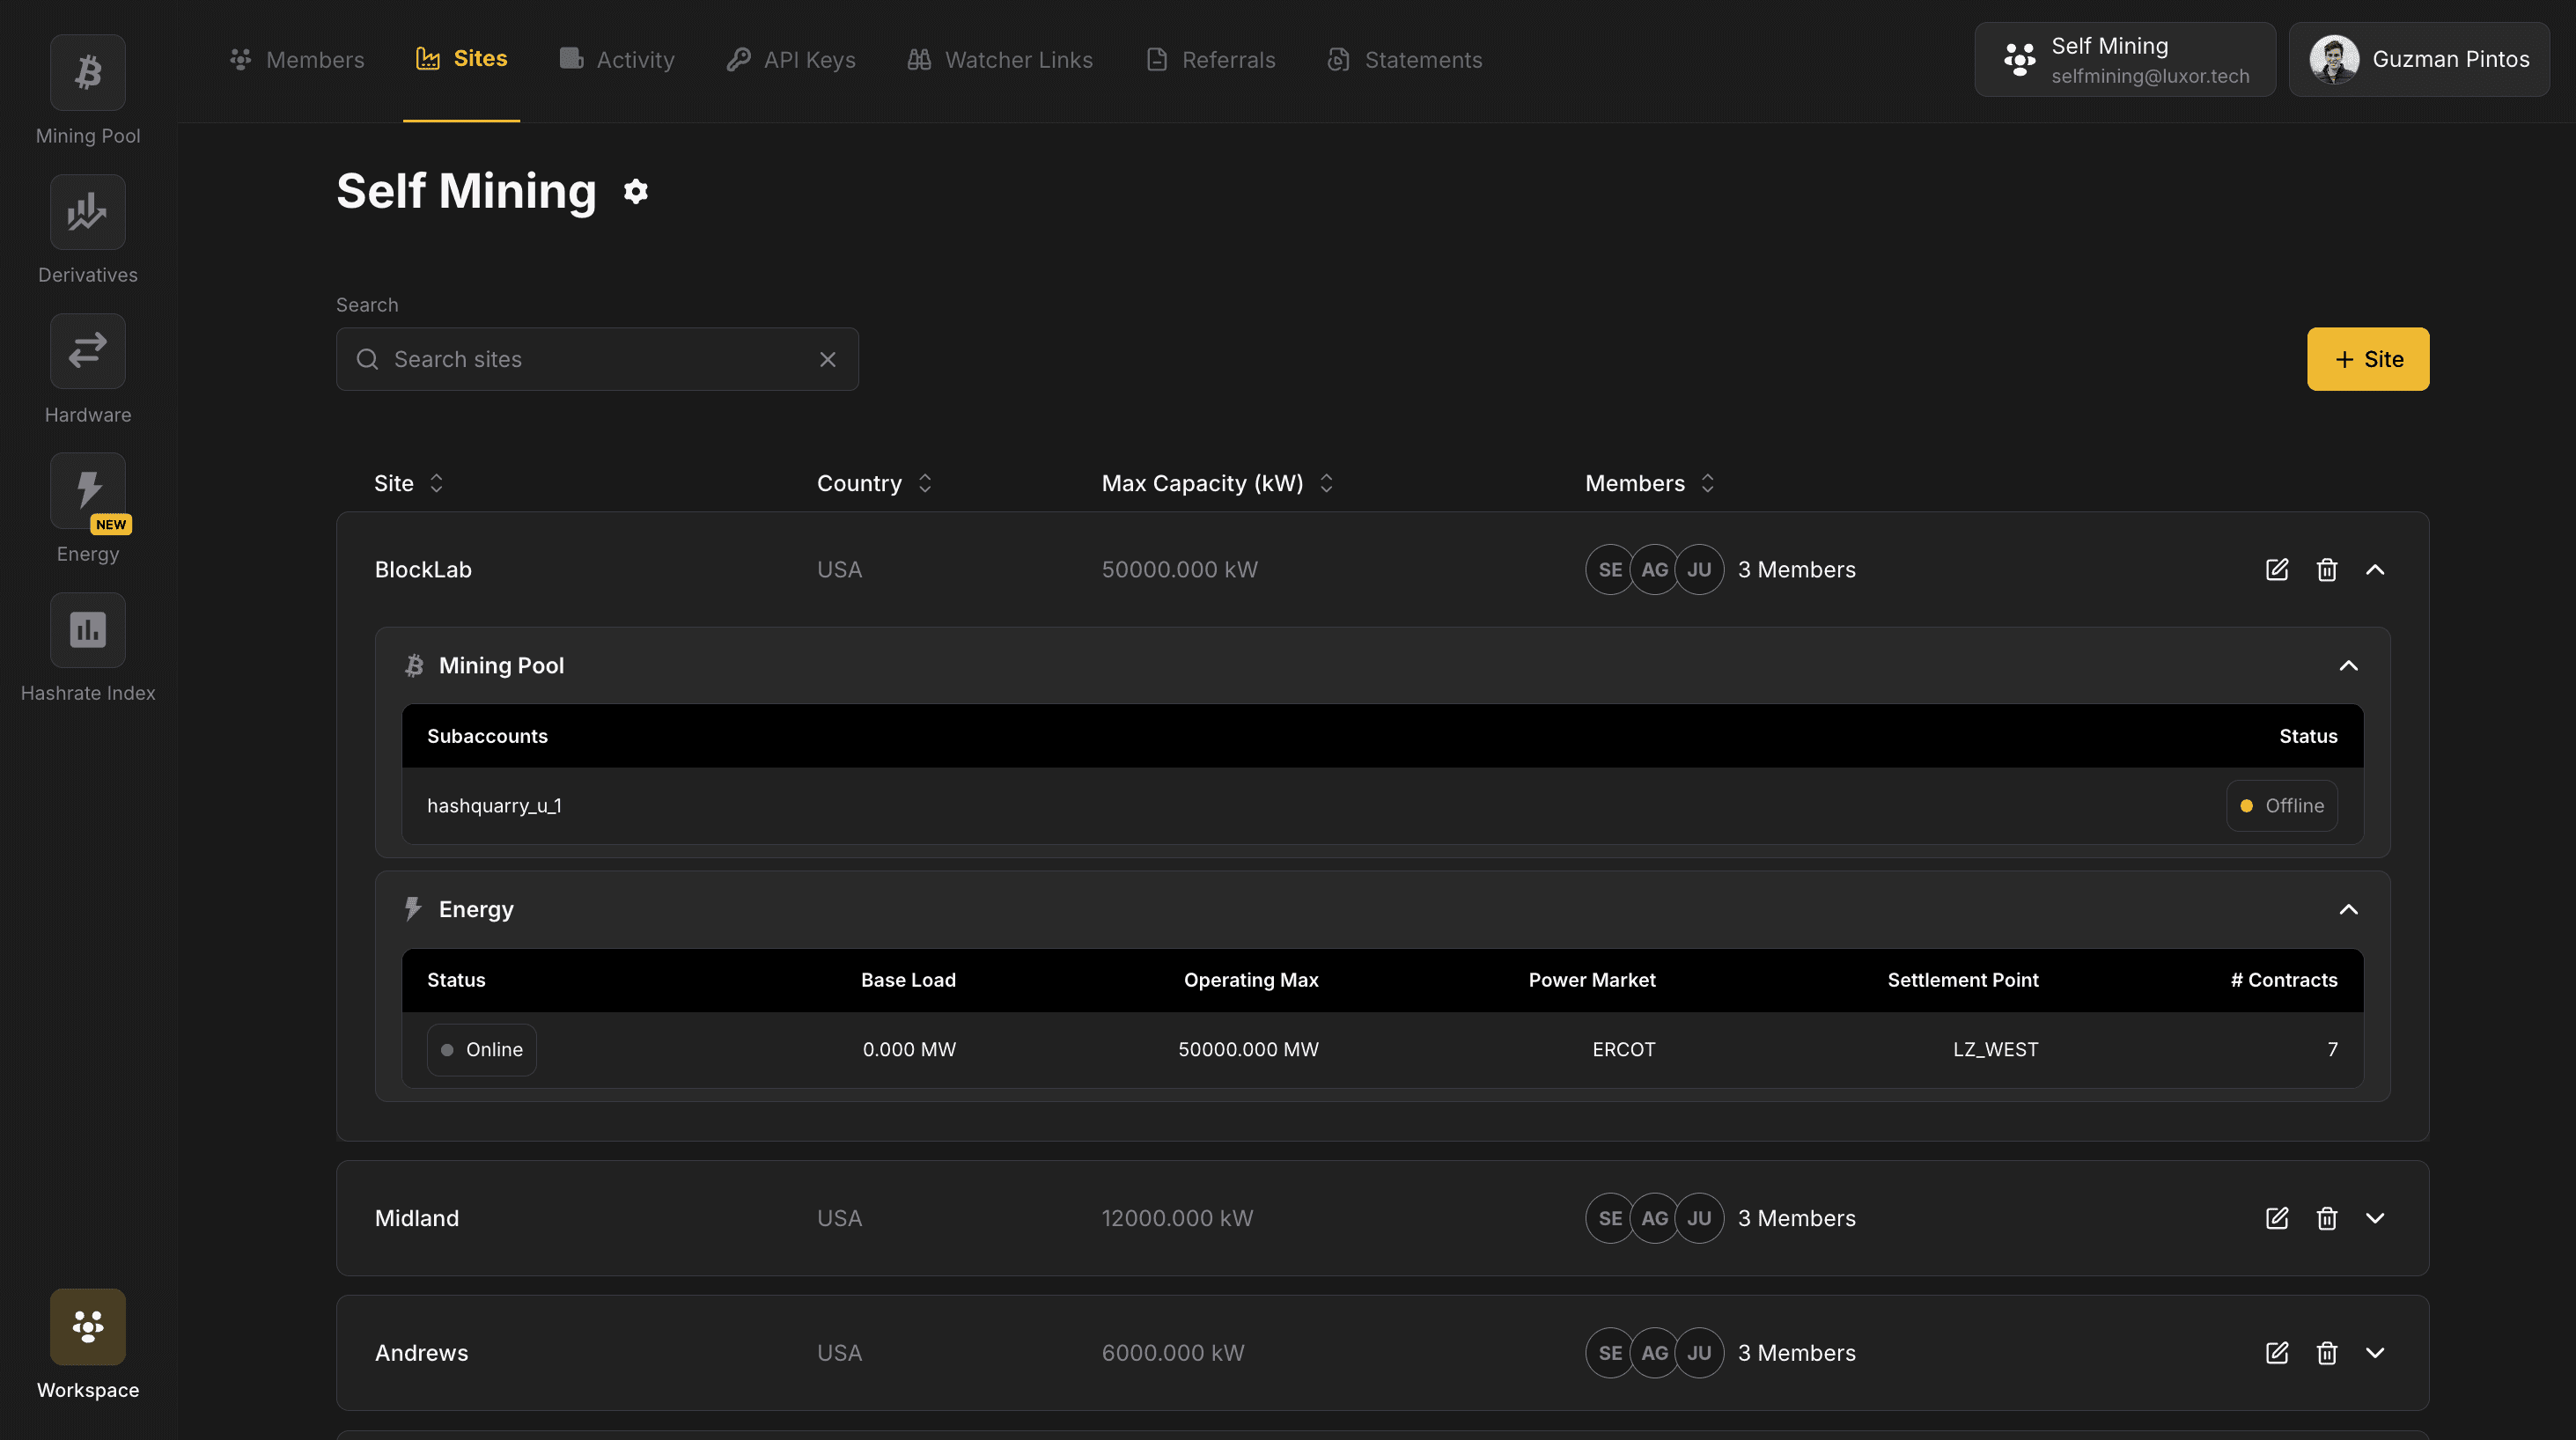
Task: Open the Guzman Pintos account menu
Action: [2419, 59]
